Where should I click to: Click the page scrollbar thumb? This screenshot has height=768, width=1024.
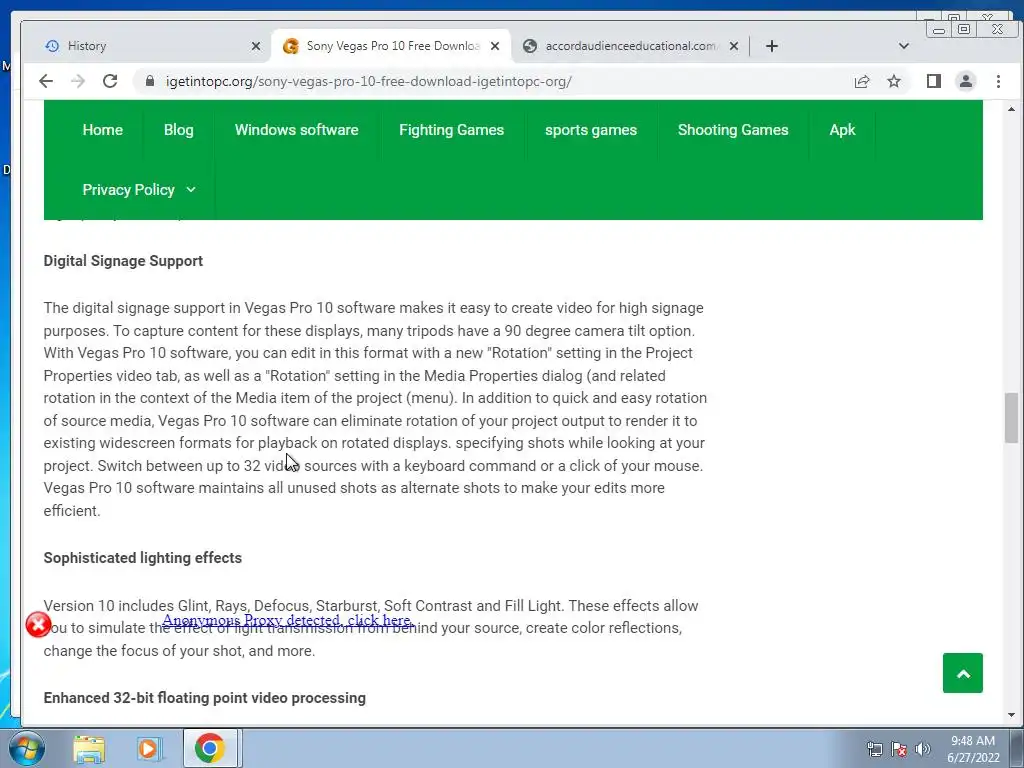coord(1011,418)
